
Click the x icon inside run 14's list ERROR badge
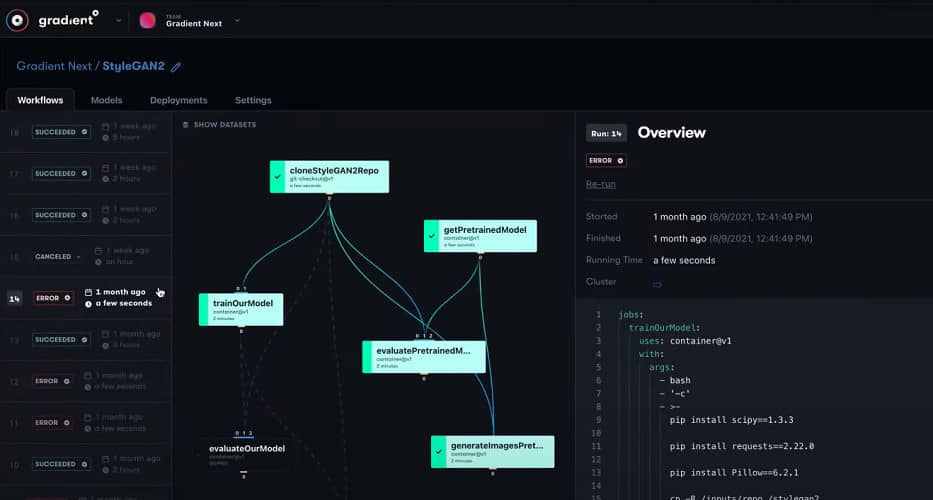coord(67,298)
